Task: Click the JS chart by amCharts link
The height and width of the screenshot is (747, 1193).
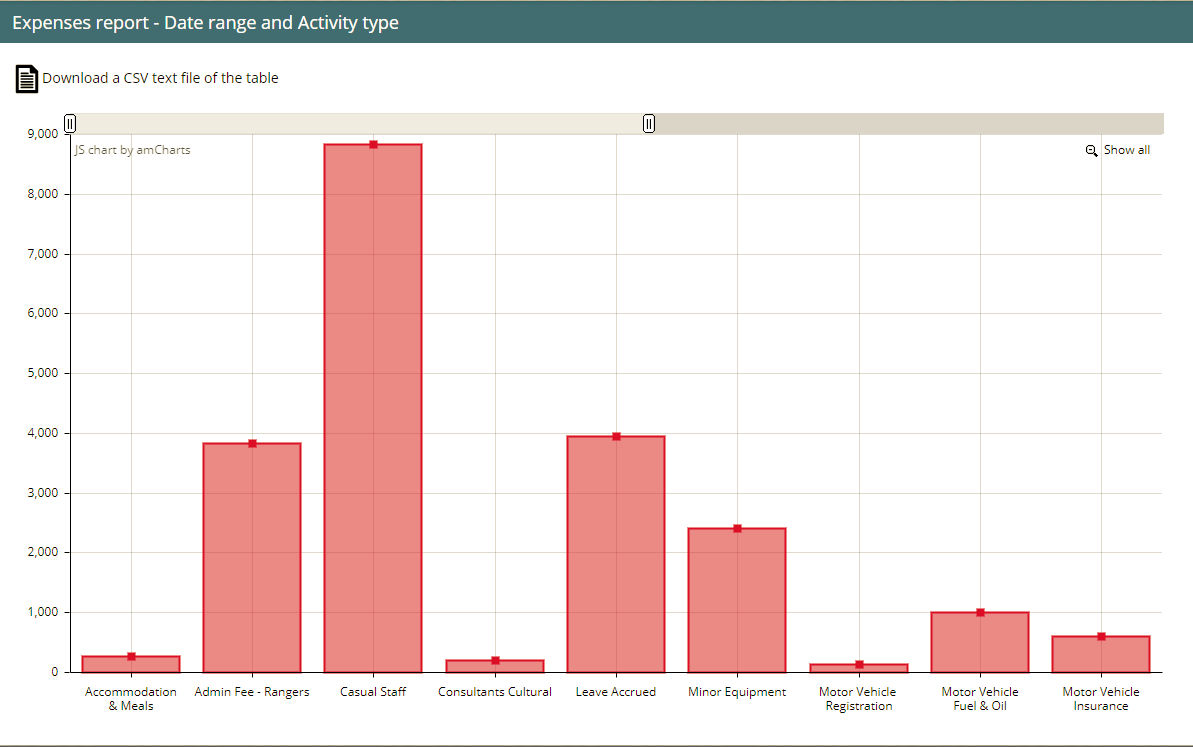Action: (132, 150)
